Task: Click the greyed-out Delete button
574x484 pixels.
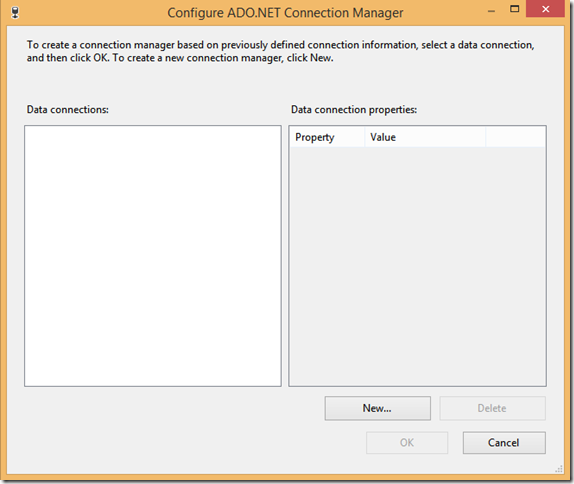Action: 492,408
